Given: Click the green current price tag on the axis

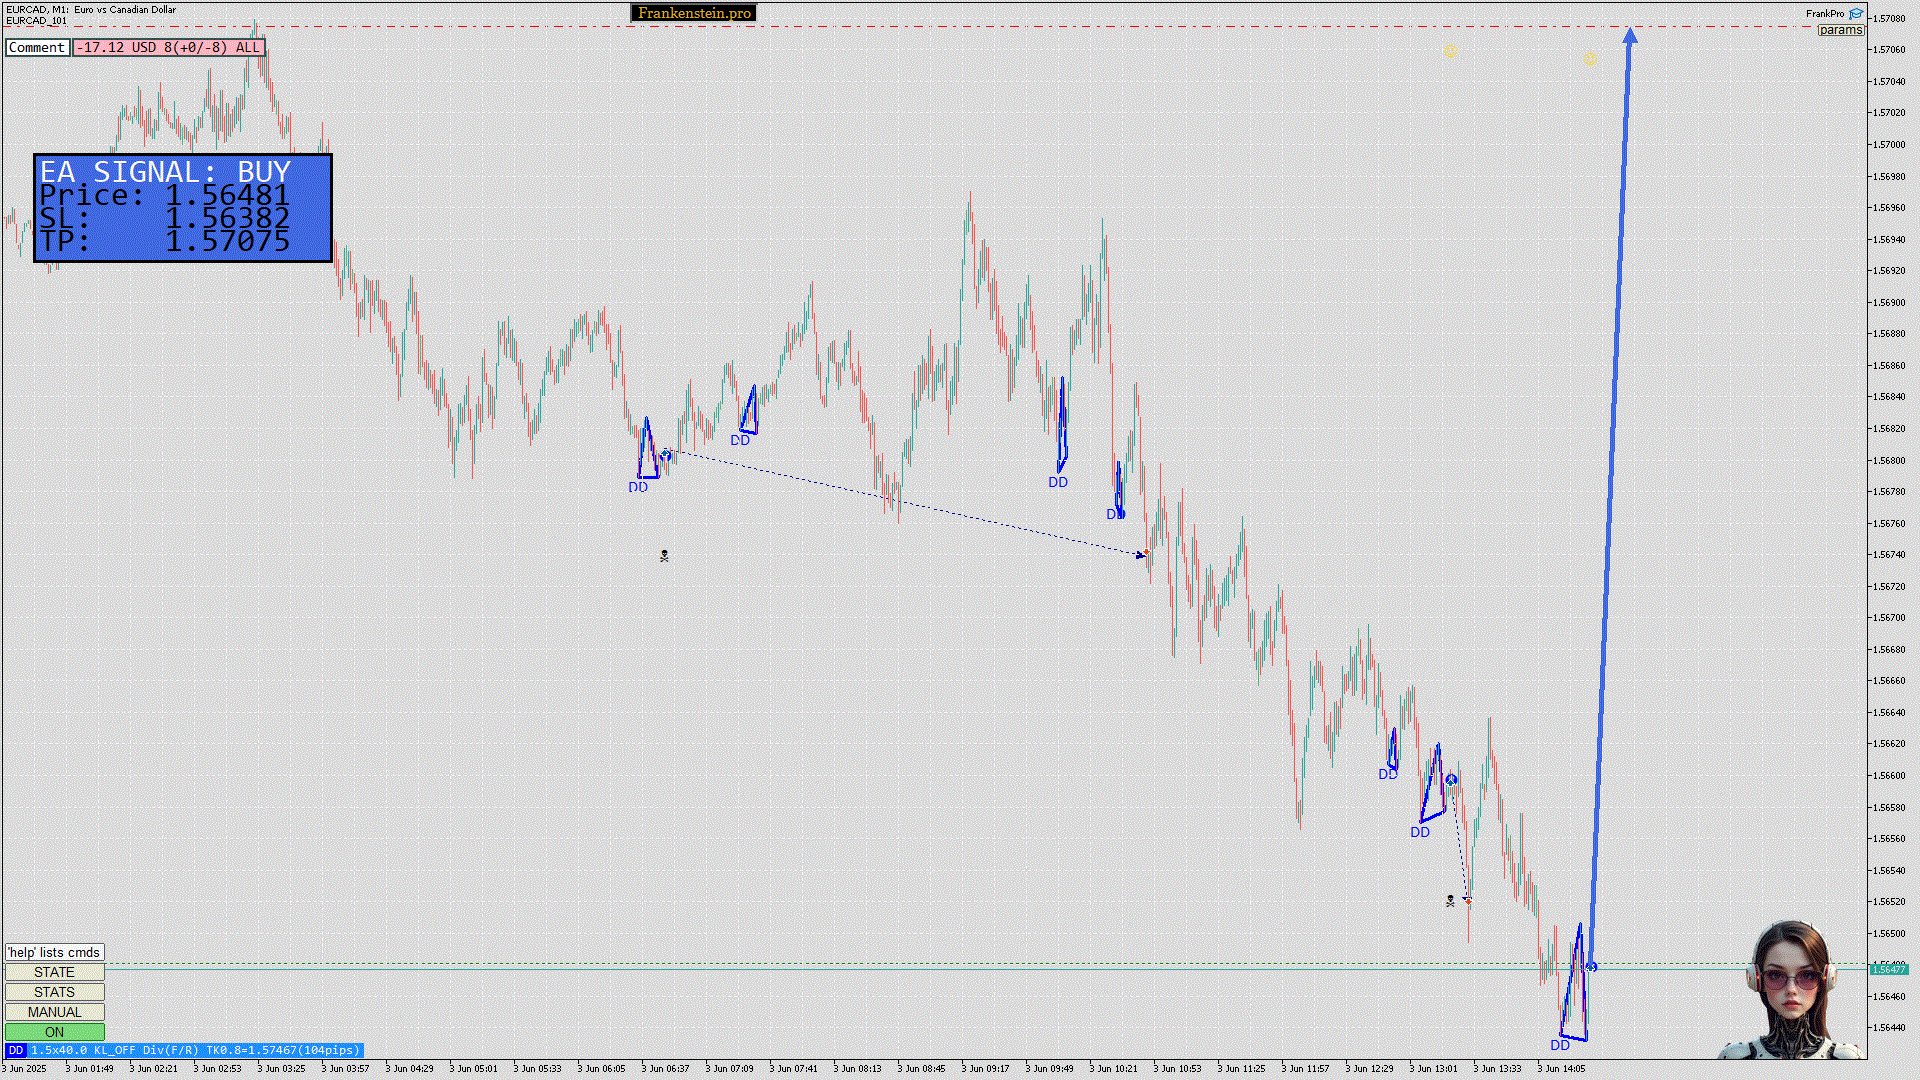Looking at the screenshot, I should (1889, 969).
